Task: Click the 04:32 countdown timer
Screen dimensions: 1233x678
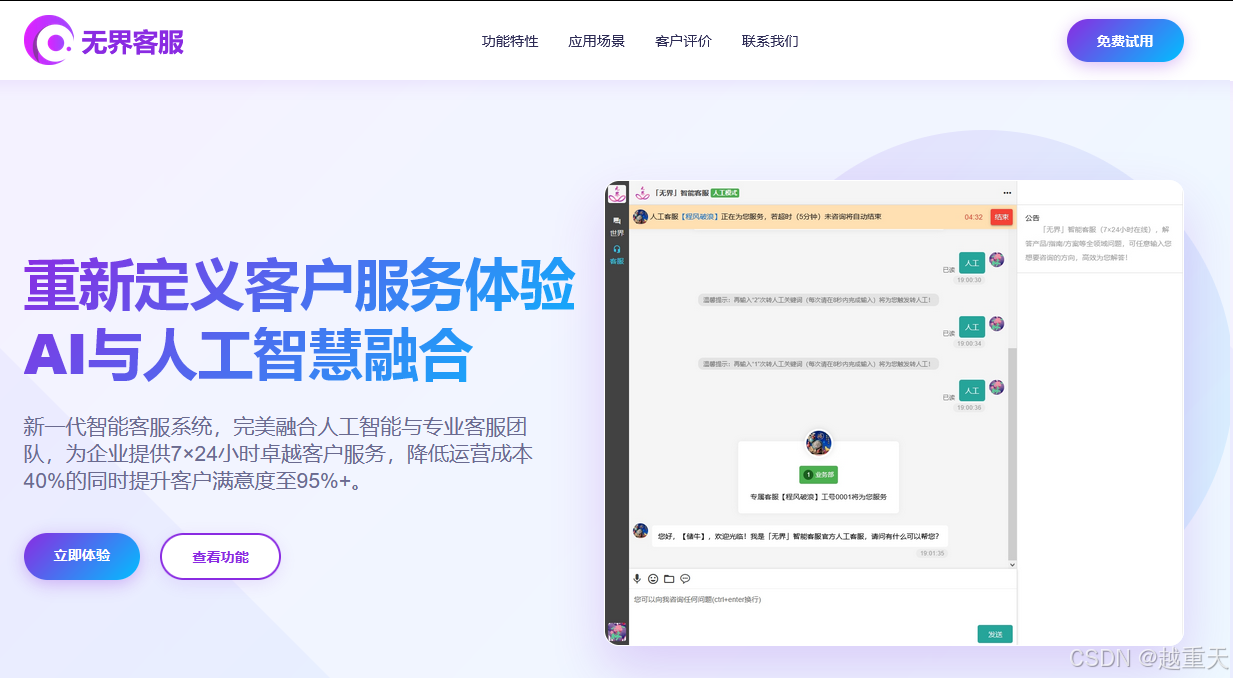Action: [973, 217]
